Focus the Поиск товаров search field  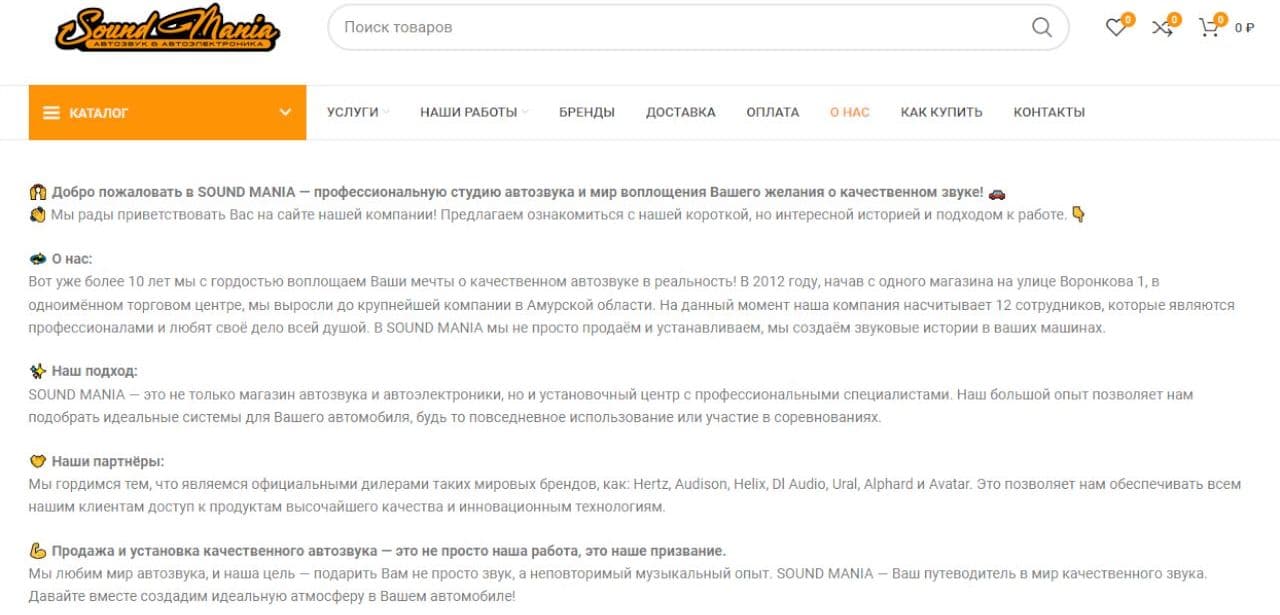coord(680,27)
